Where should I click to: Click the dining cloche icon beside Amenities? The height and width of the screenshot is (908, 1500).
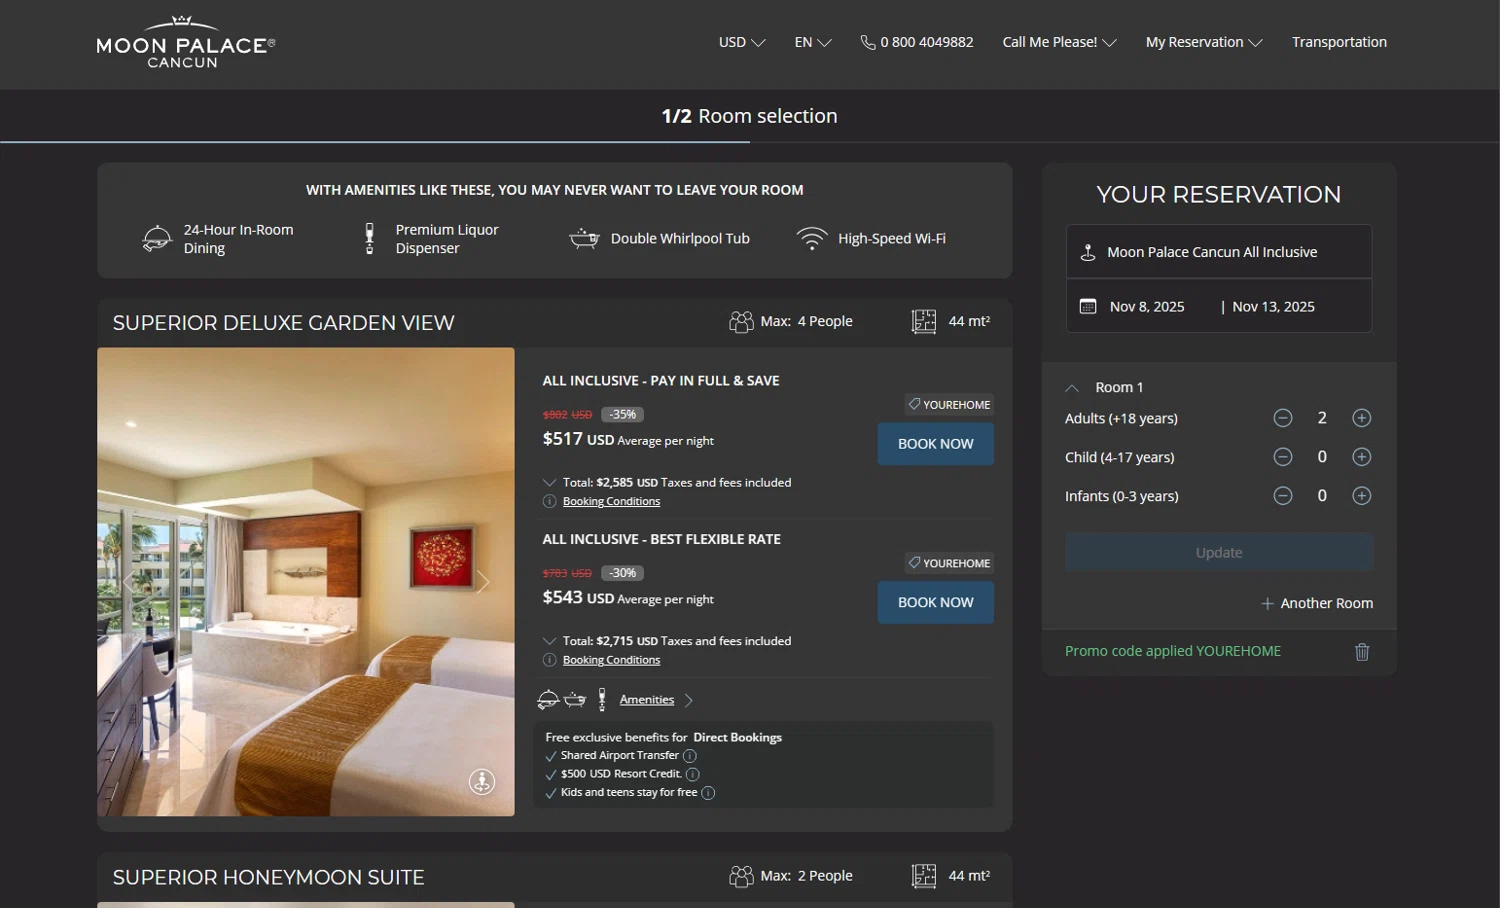[548, 700]
